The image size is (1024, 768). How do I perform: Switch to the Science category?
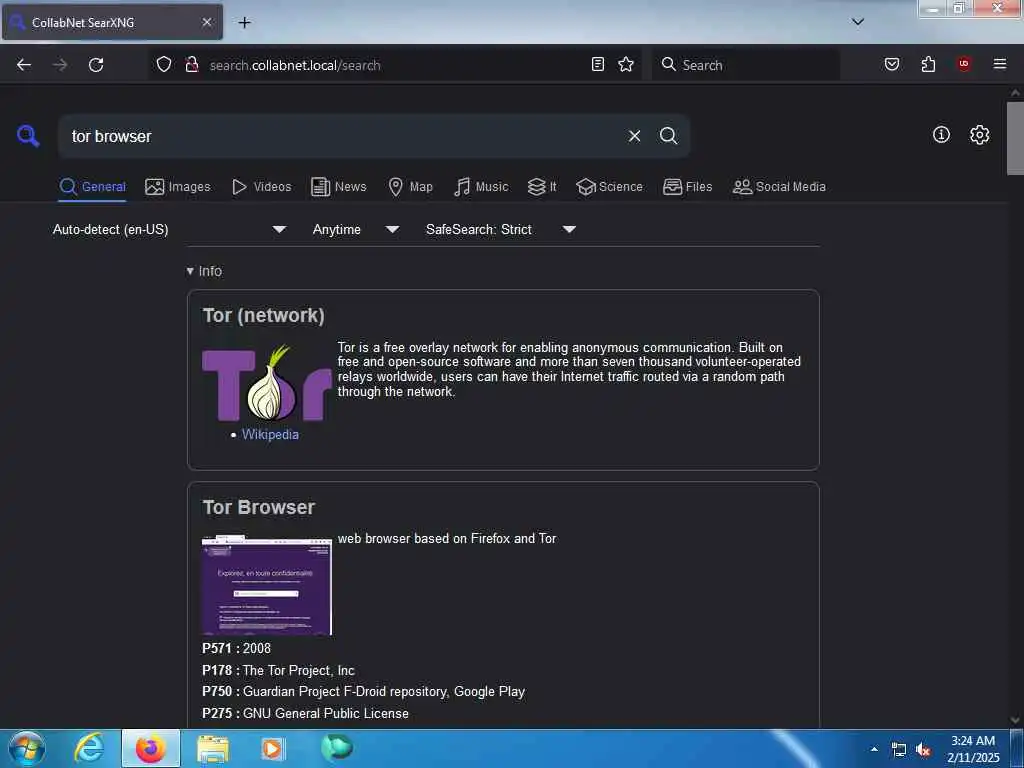[x=609, y=187]
